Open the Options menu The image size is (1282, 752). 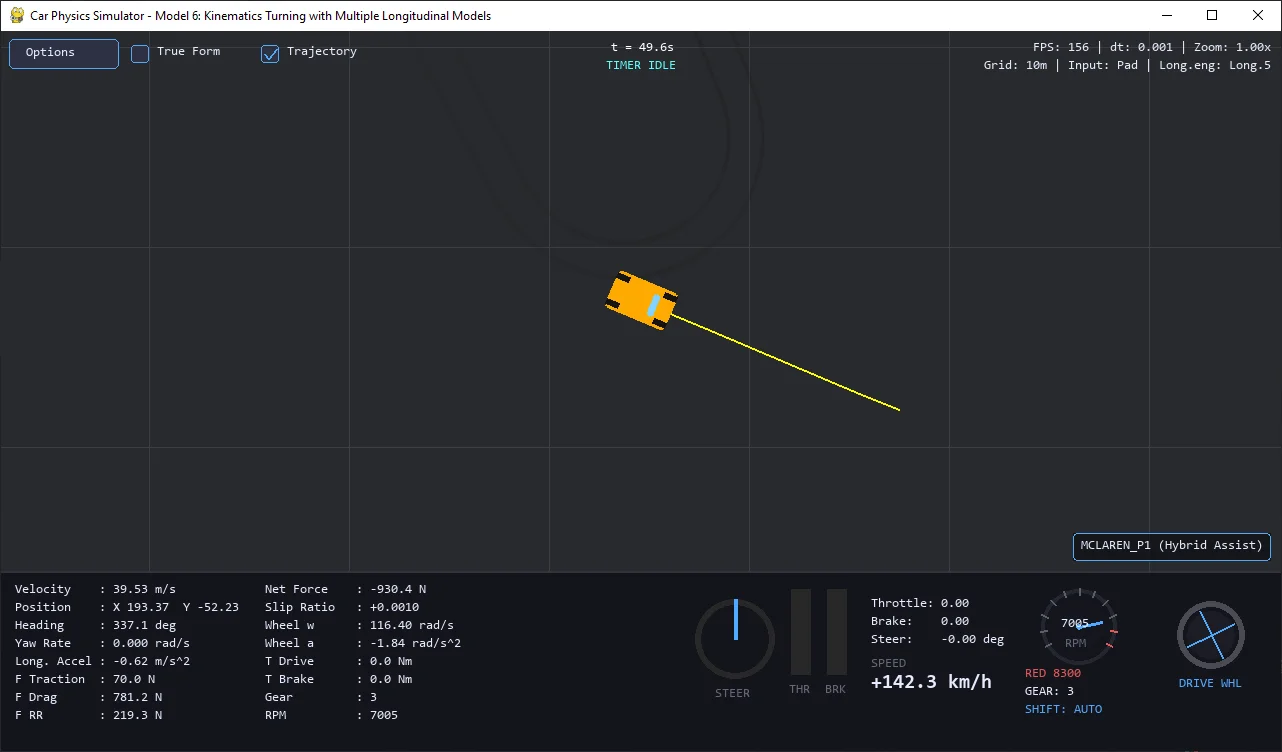coord(63,53)
